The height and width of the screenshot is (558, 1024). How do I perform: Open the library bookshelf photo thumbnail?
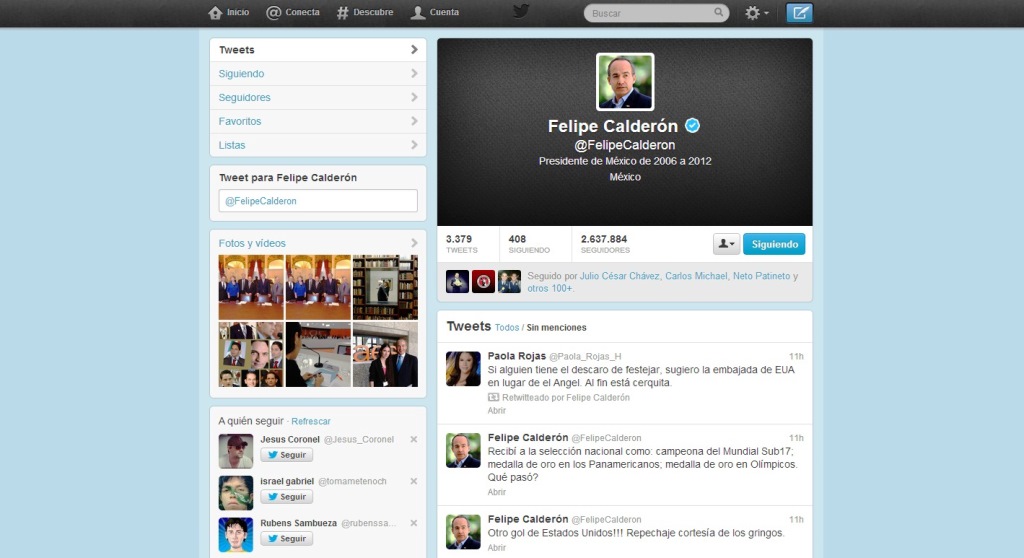pos(385,287)
